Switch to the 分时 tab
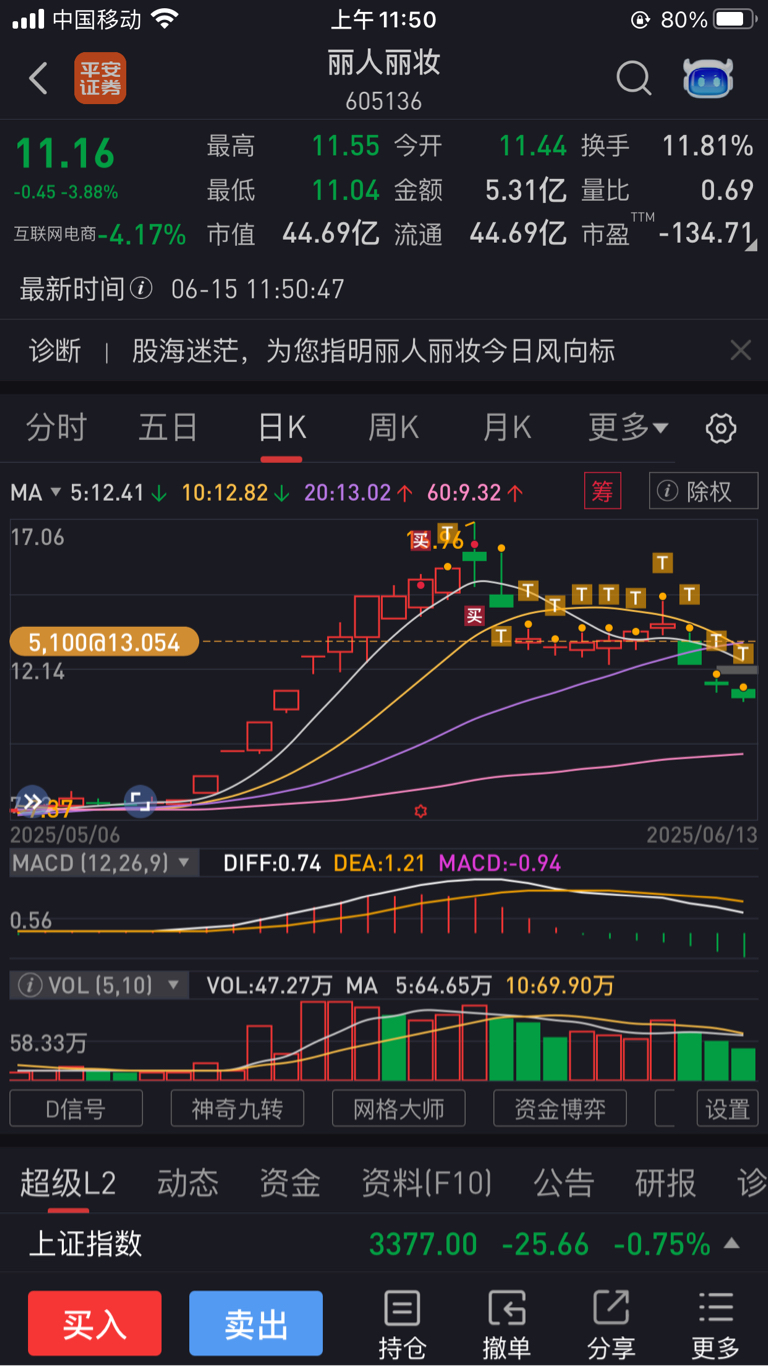Screen dimensions: 768x1366 pyautogui.click(x=56, y=429)
